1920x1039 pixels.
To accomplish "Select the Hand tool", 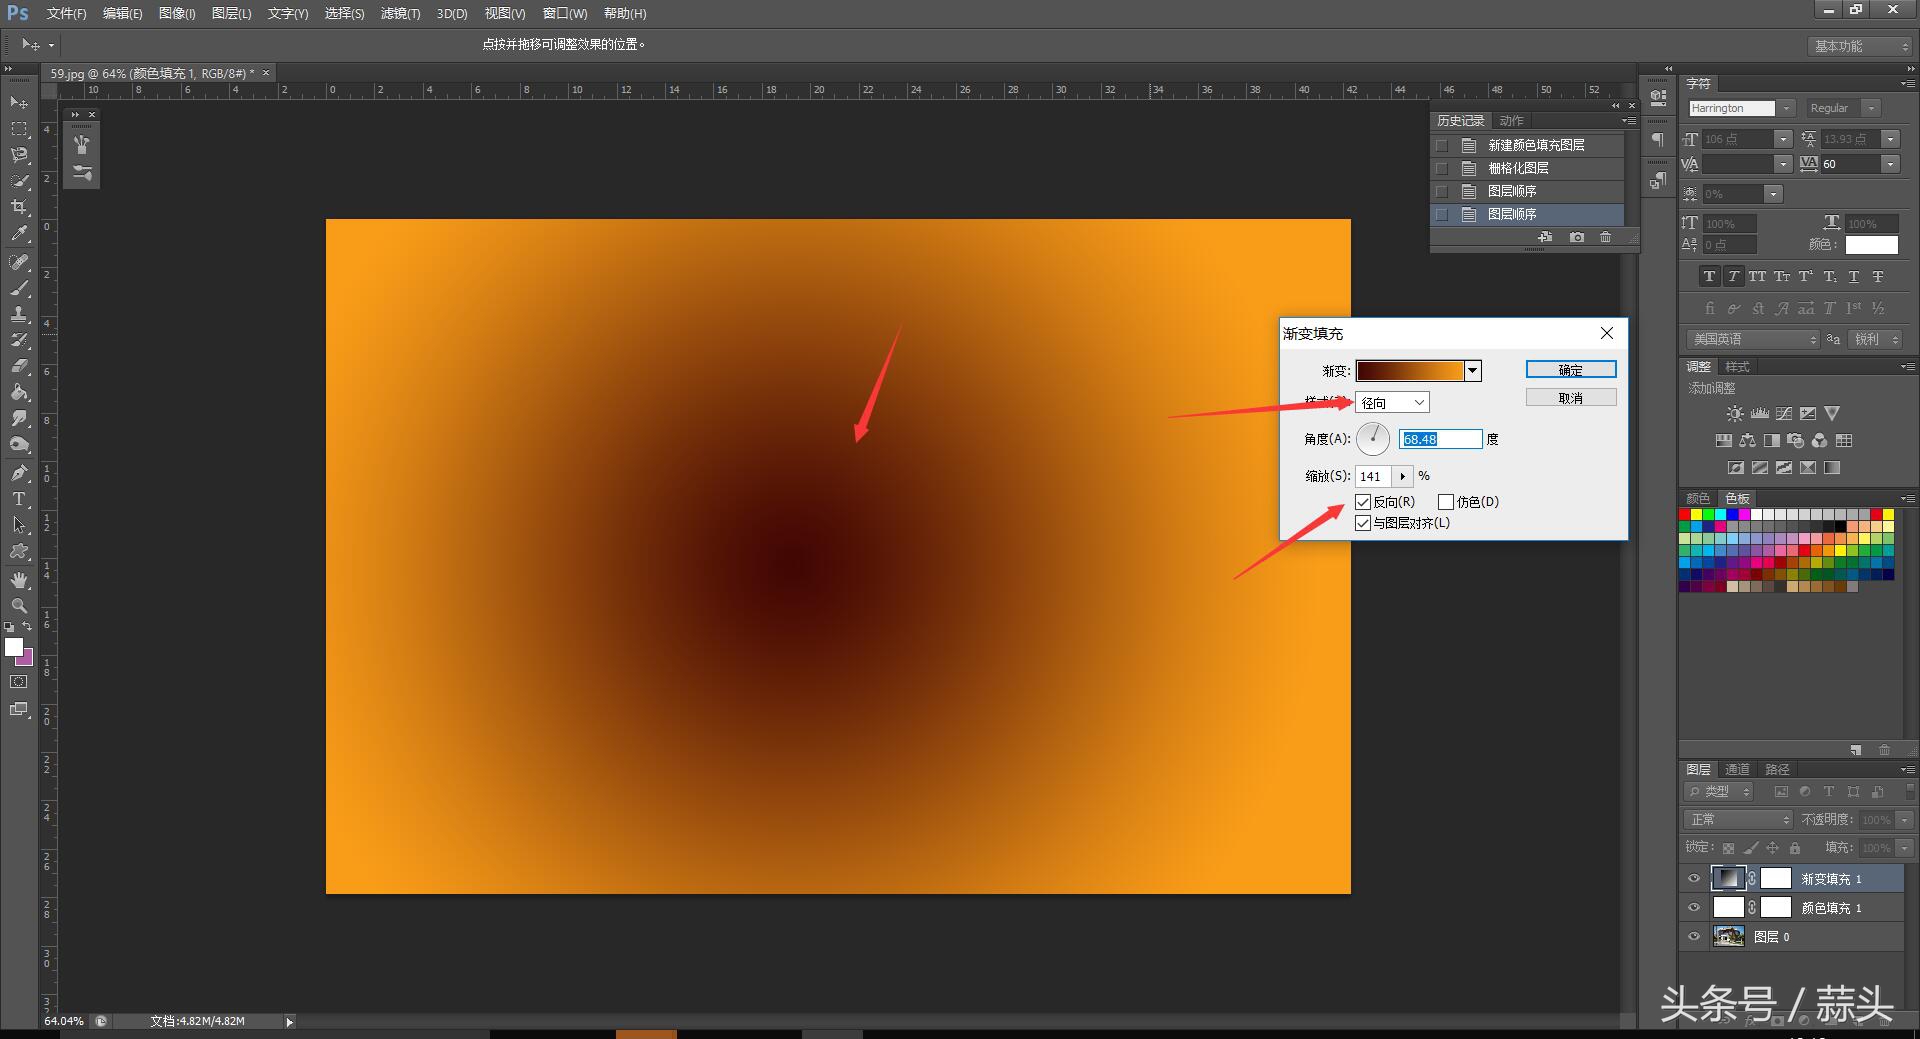I will click(19, 580).
